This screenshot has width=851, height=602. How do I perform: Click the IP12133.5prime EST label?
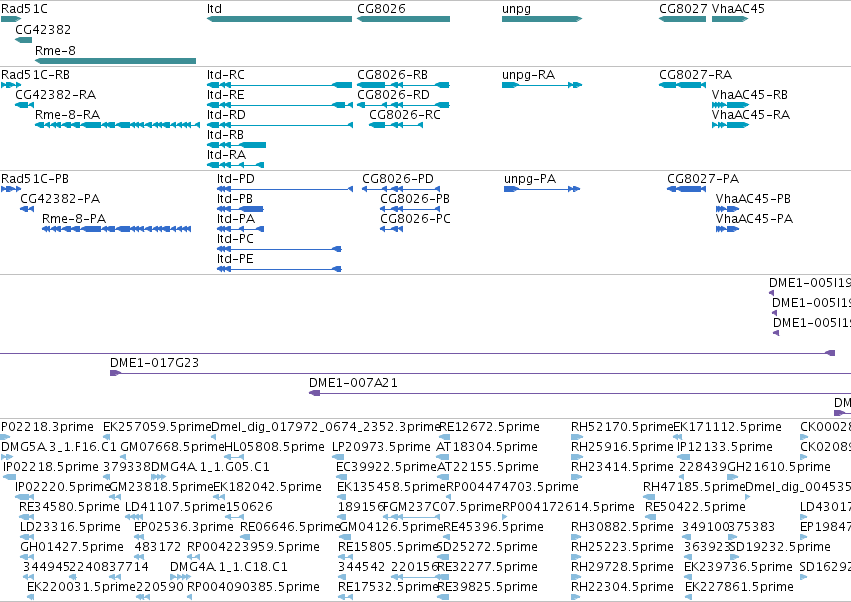pos(725,447)
